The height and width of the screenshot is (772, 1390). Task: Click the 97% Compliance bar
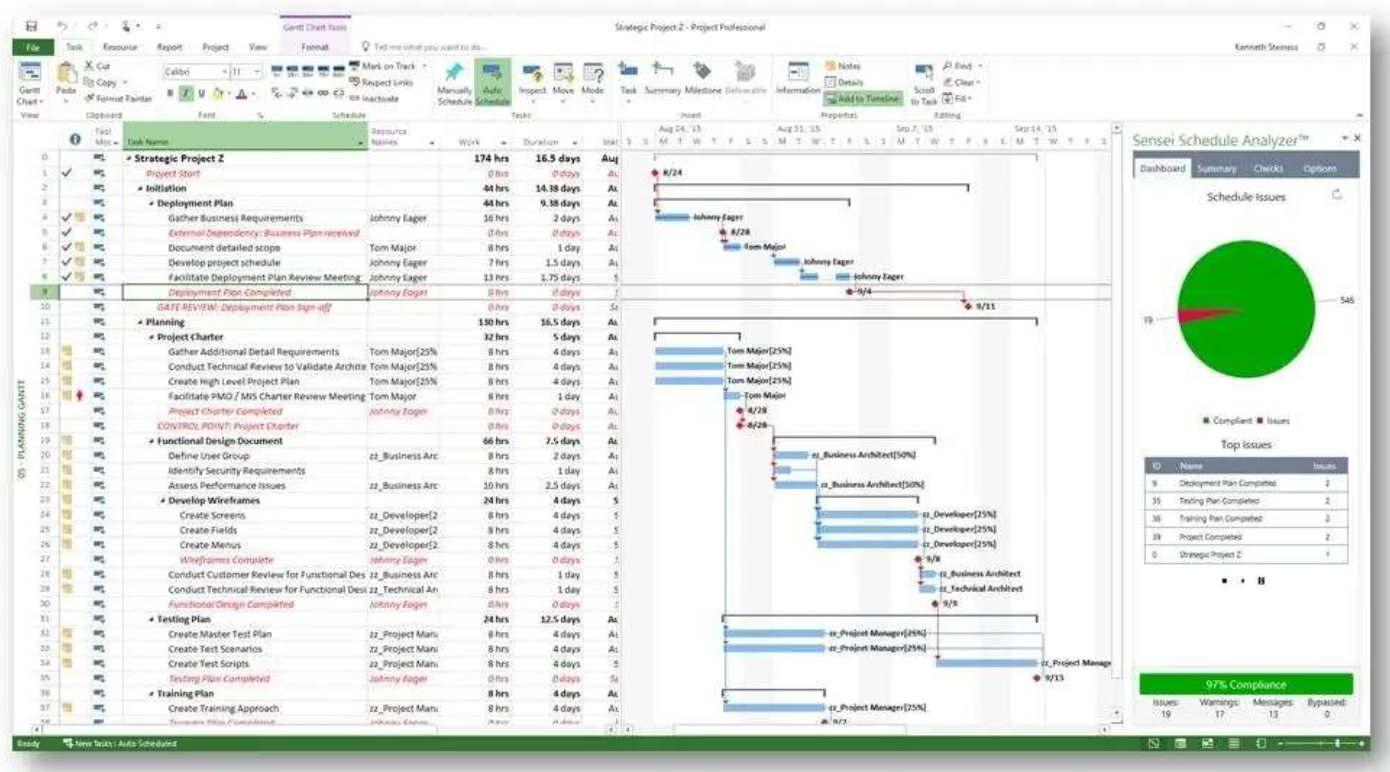click(1245, 681)
